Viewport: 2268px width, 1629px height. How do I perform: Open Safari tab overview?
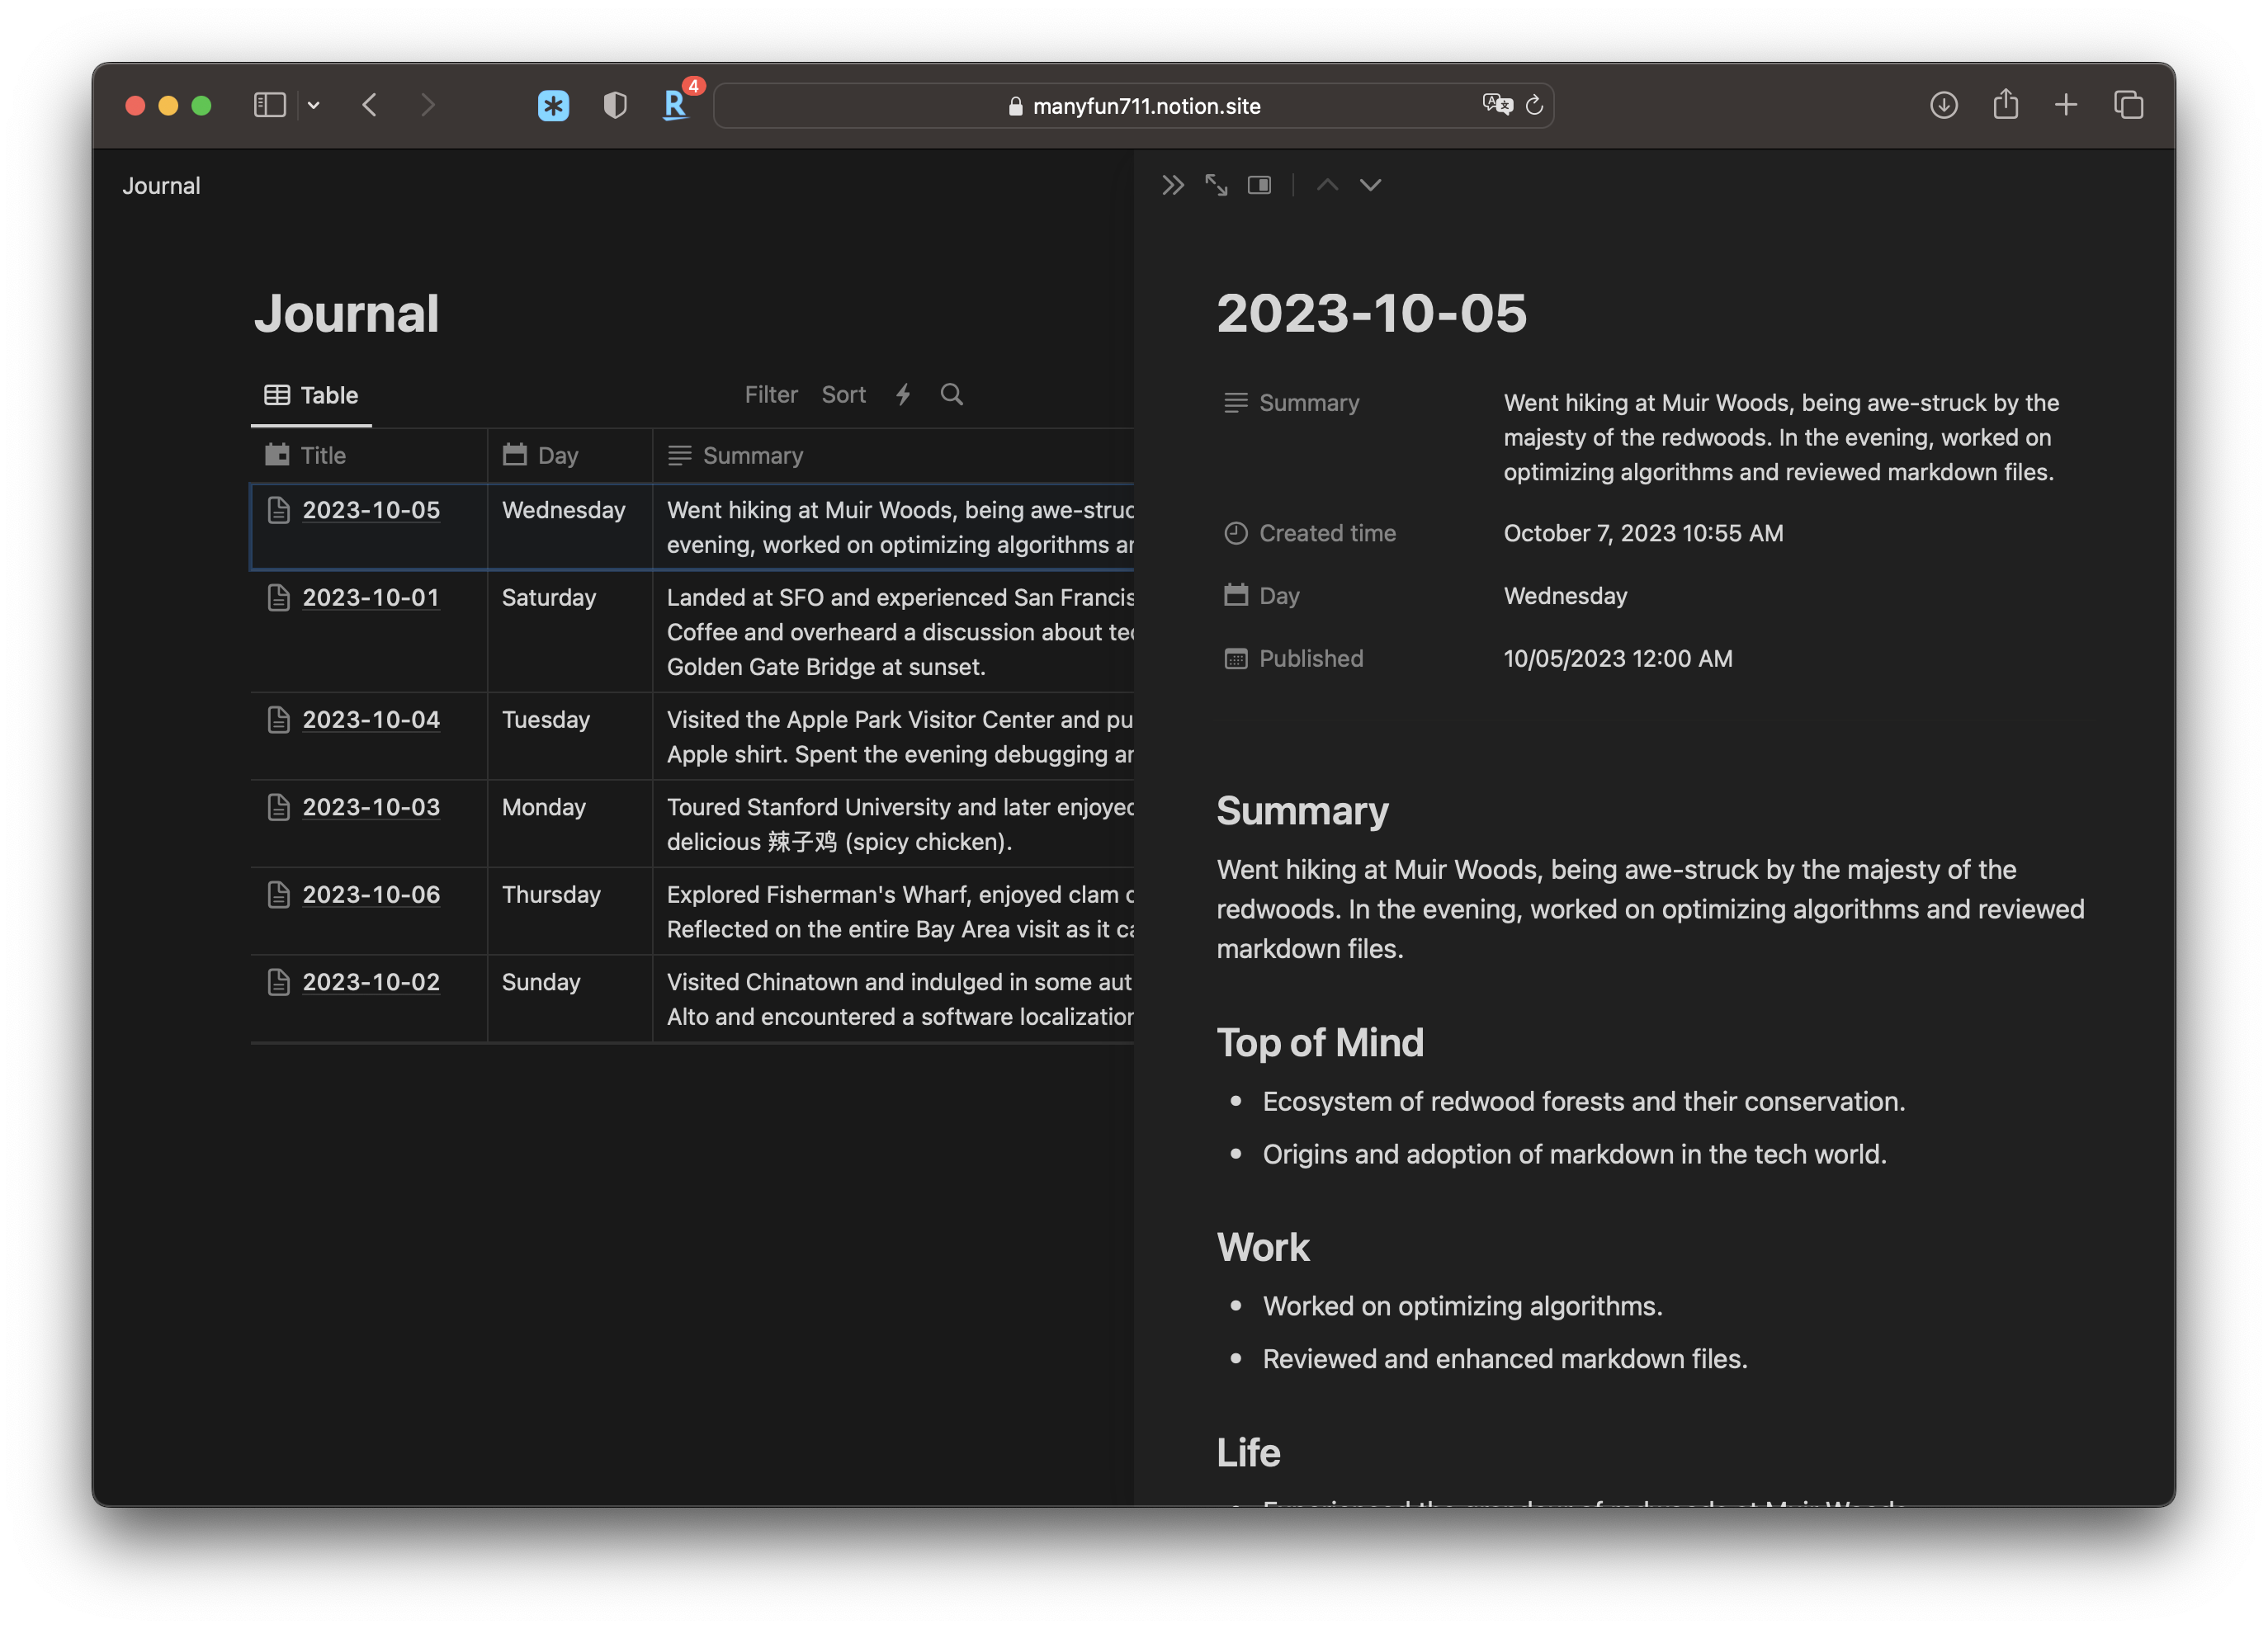click(x=2128, y=104)
